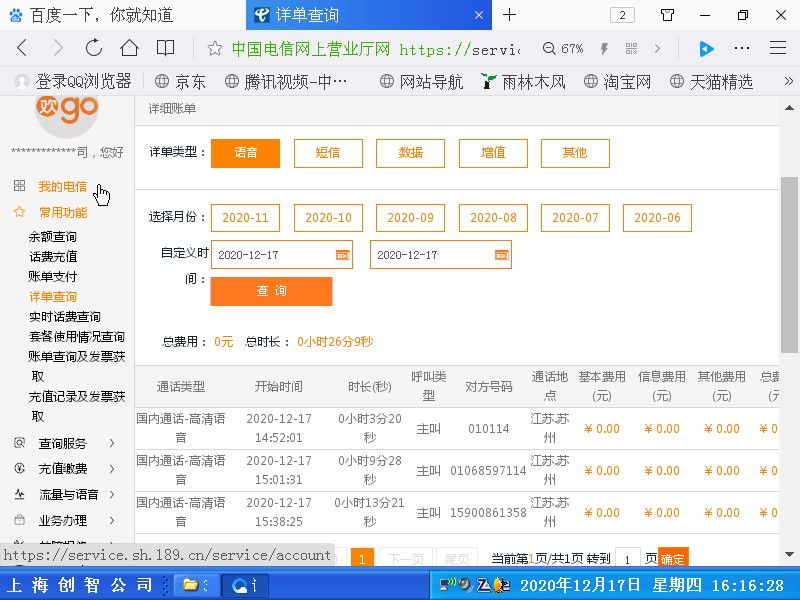Image resolution: width=800 pixels, height=600 pixels.
Task: Expand the 充值缴费 sidebar section
Action: pyautogui.click(x=64, y=468)
